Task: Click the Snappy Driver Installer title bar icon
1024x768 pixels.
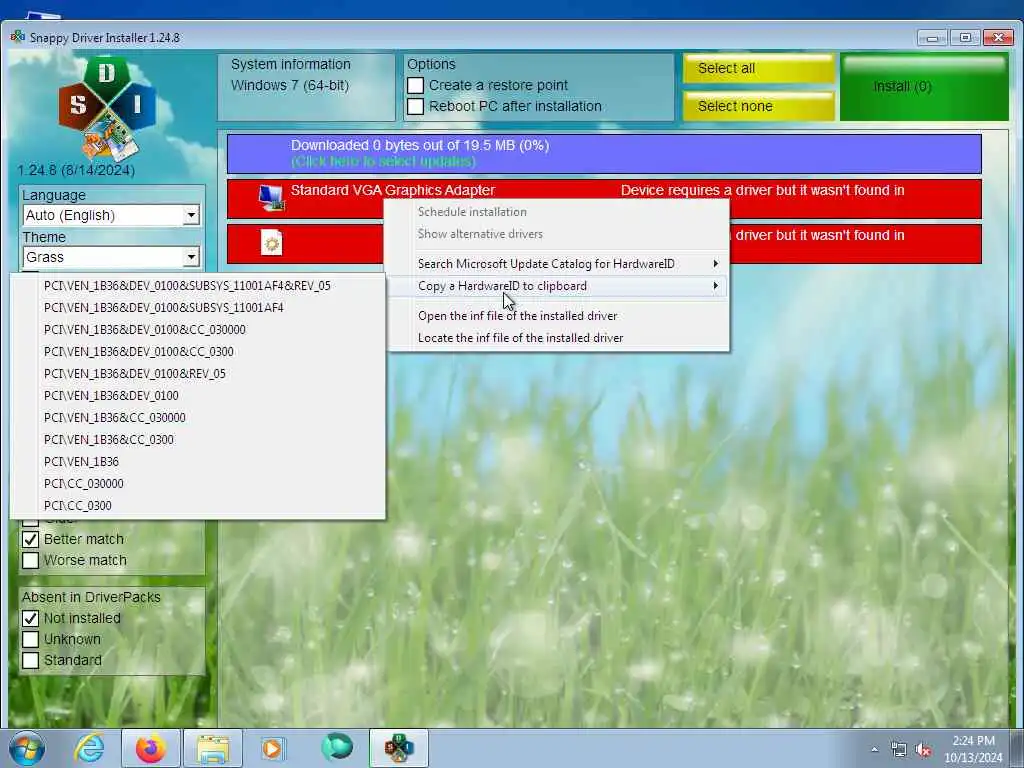Action: 18,37
